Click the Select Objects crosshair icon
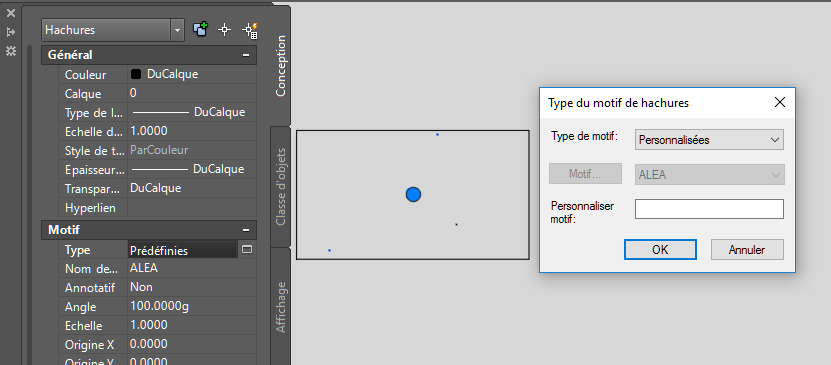The image size is (831, 365). tap(225, 30)
